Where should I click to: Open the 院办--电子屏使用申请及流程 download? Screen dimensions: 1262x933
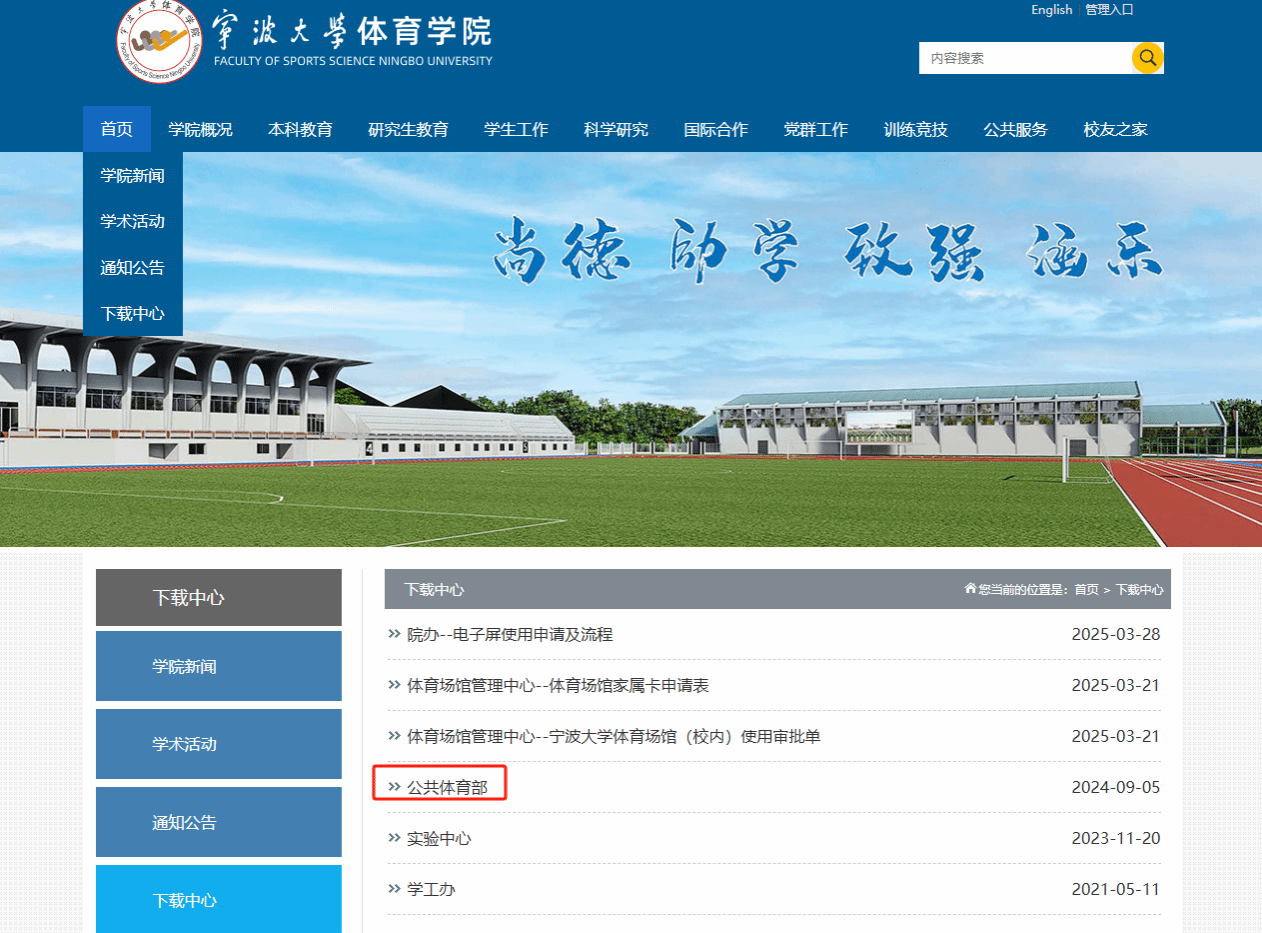[x=510, y=634]
